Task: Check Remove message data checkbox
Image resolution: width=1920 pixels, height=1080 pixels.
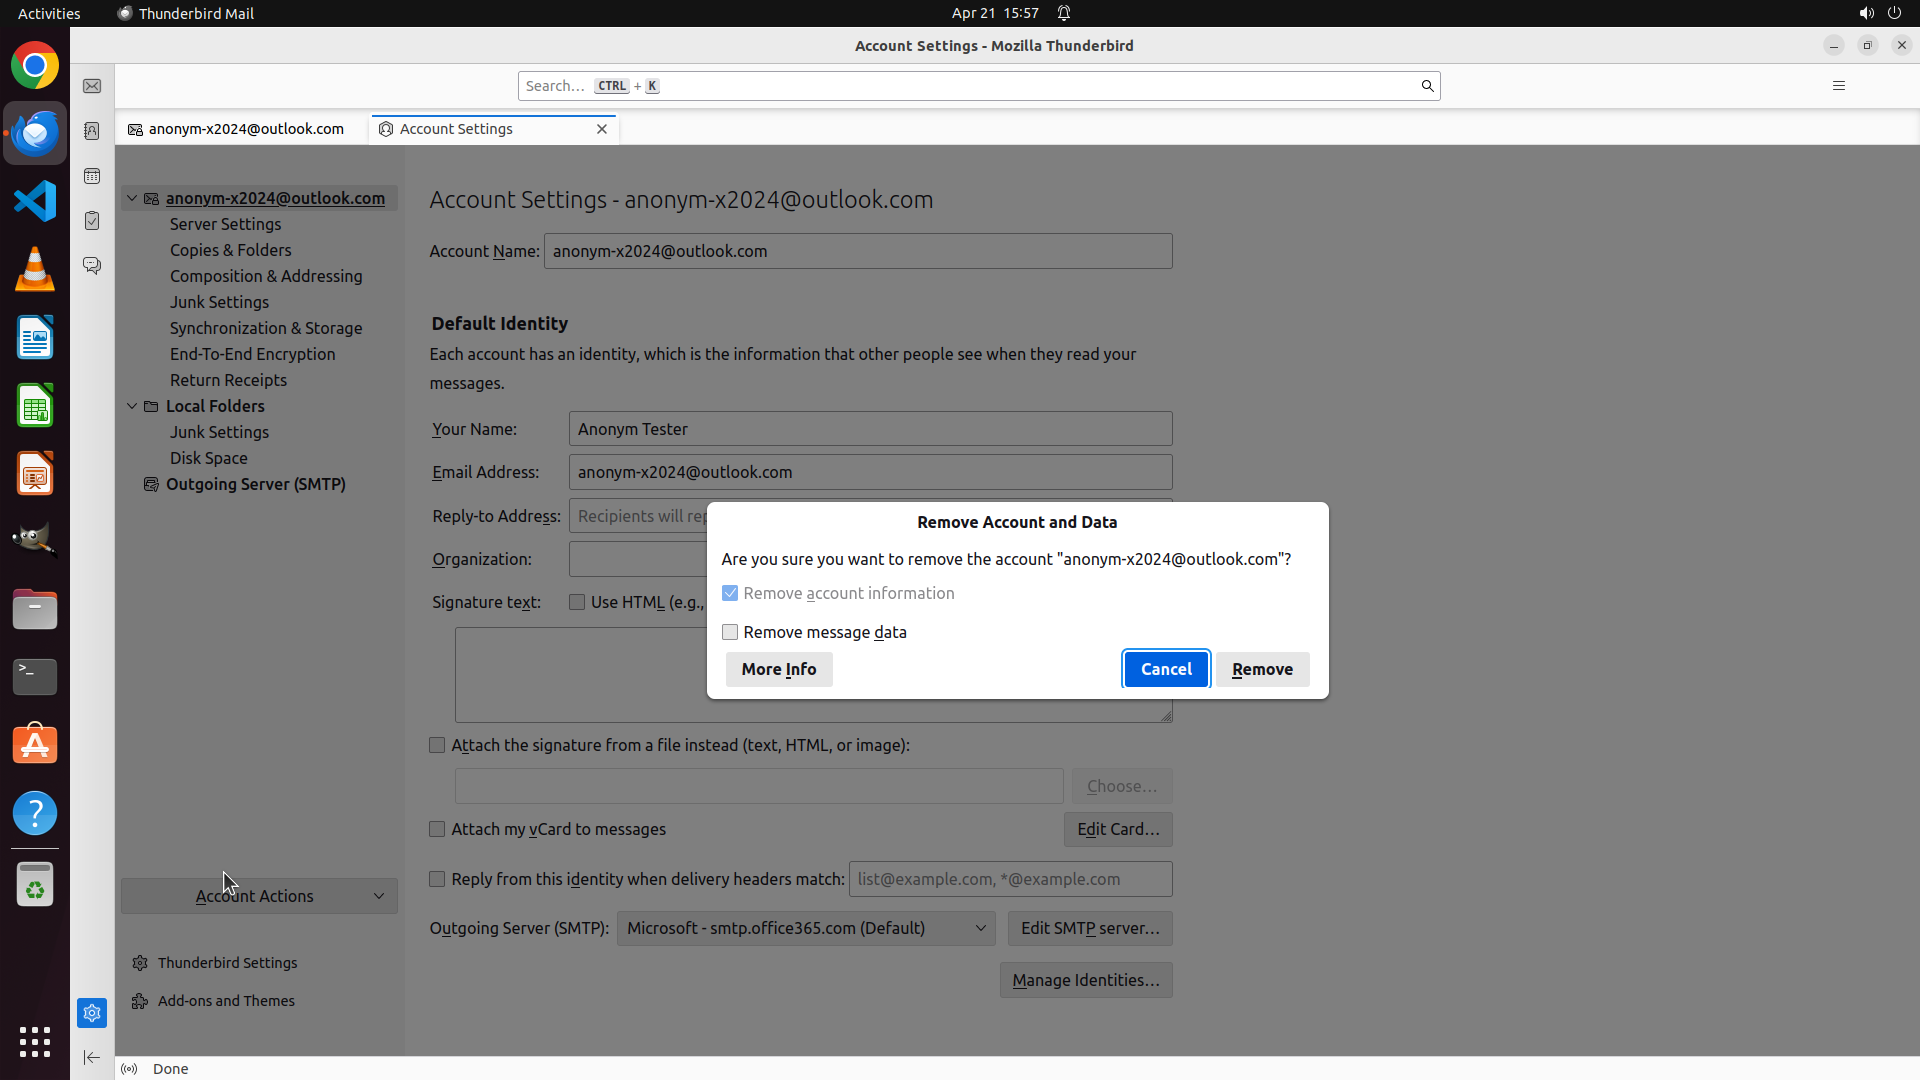Action: (x=730, y=632)
